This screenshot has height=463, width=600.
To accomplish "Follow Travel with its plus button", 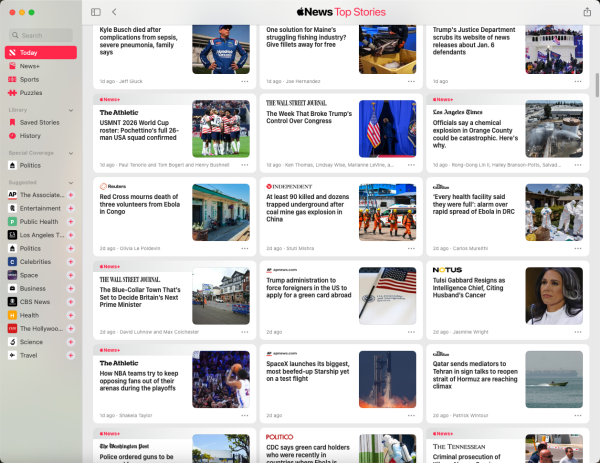I will pos(71,355).
